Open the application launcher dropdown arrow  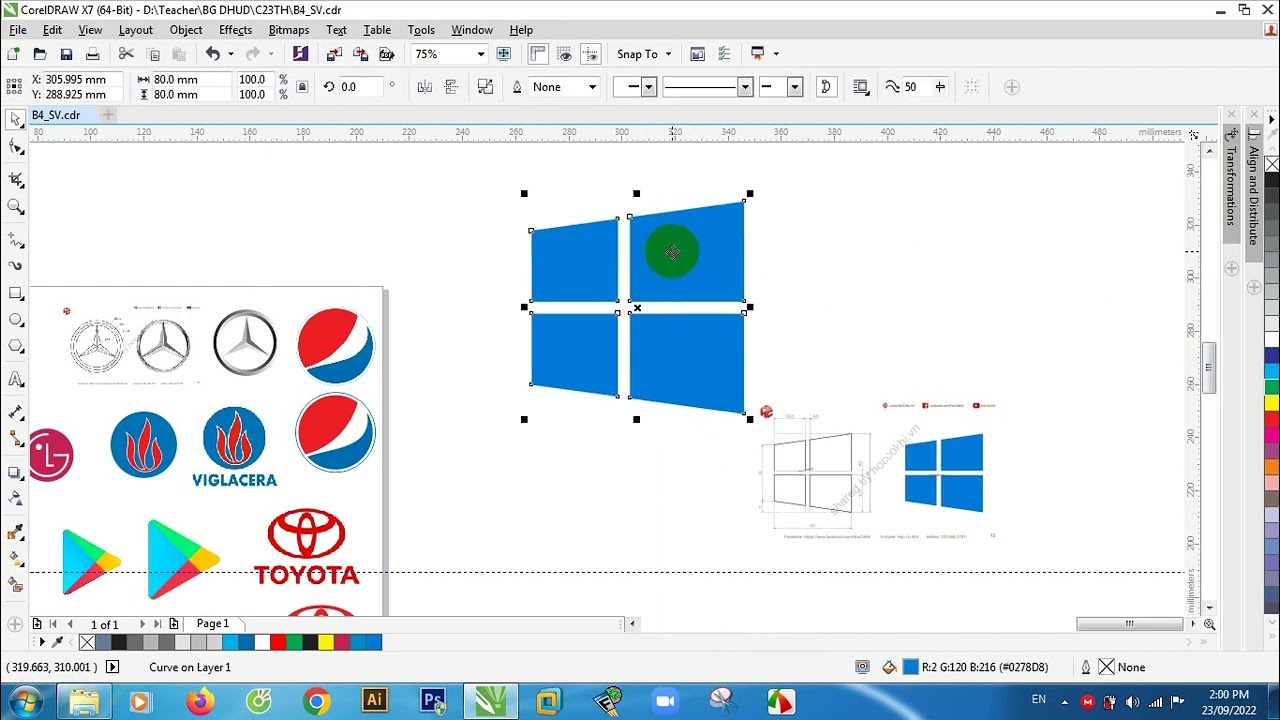coord(776,54)
